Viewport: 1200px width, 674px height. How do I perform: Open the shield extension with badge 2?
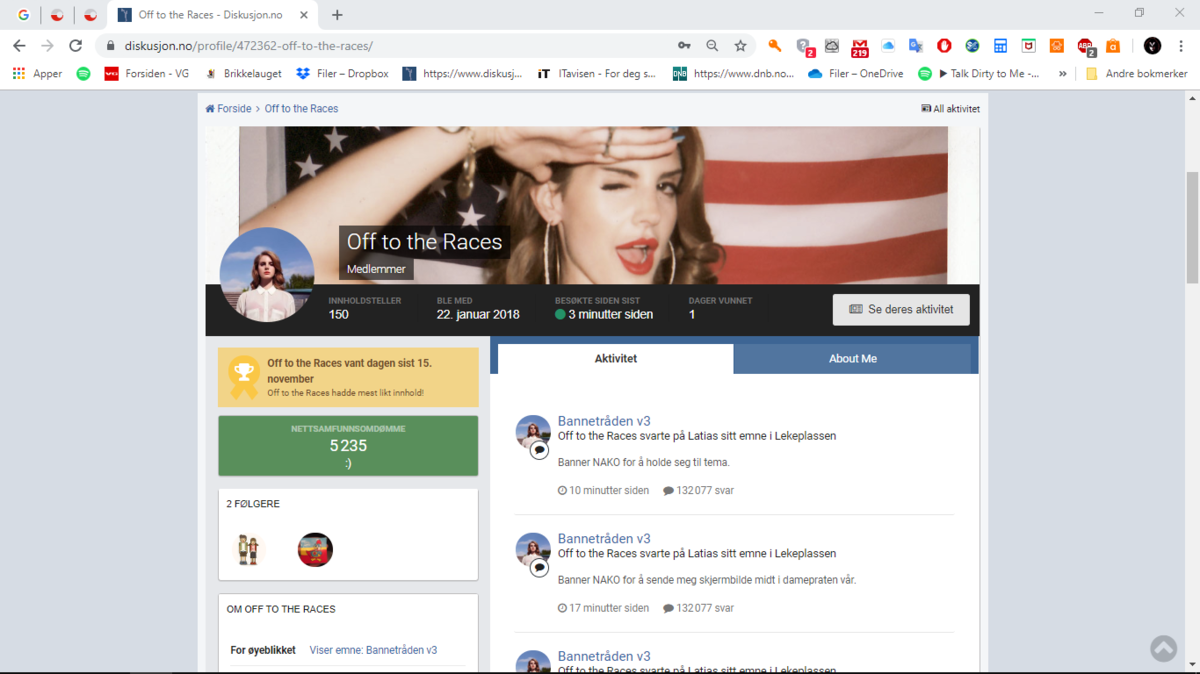[x=804, y=47]
